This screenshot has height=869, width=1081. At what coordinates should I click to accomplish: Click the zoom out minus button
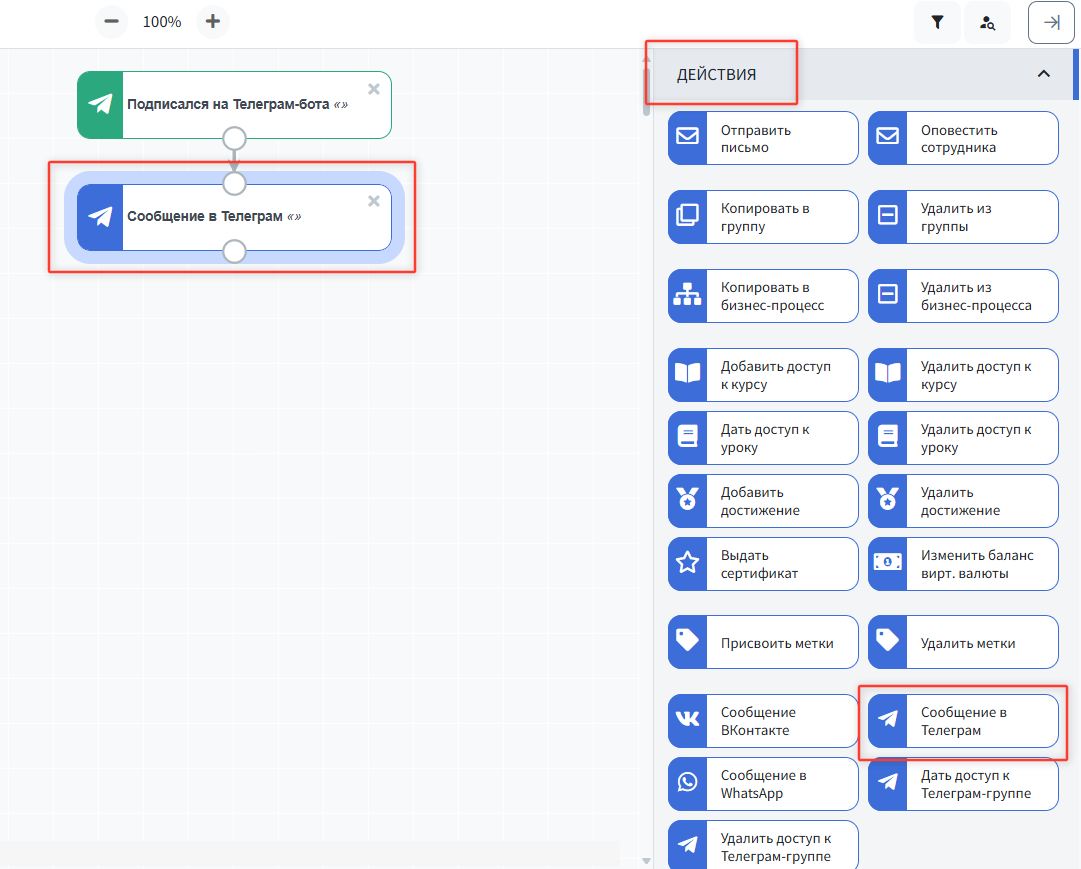(x=111, y=21)
